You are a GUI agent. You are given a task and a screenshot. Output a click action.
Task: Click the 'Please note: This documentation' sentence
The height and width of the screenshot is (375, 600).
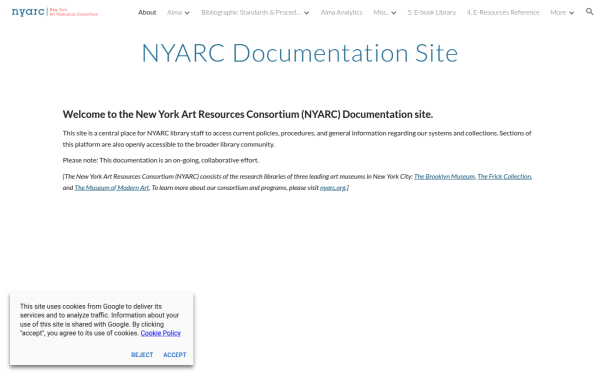coord(161,160)
